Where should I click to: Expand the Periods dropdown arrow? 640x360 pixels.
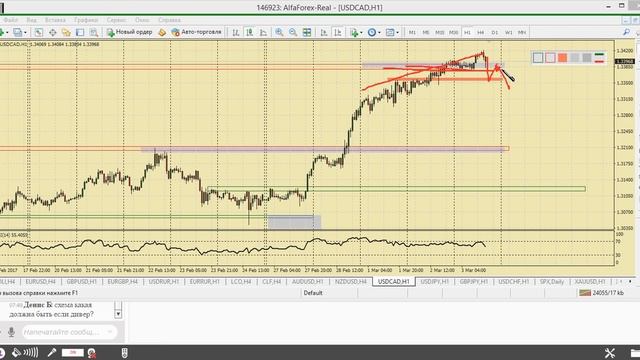coord(379,32)
